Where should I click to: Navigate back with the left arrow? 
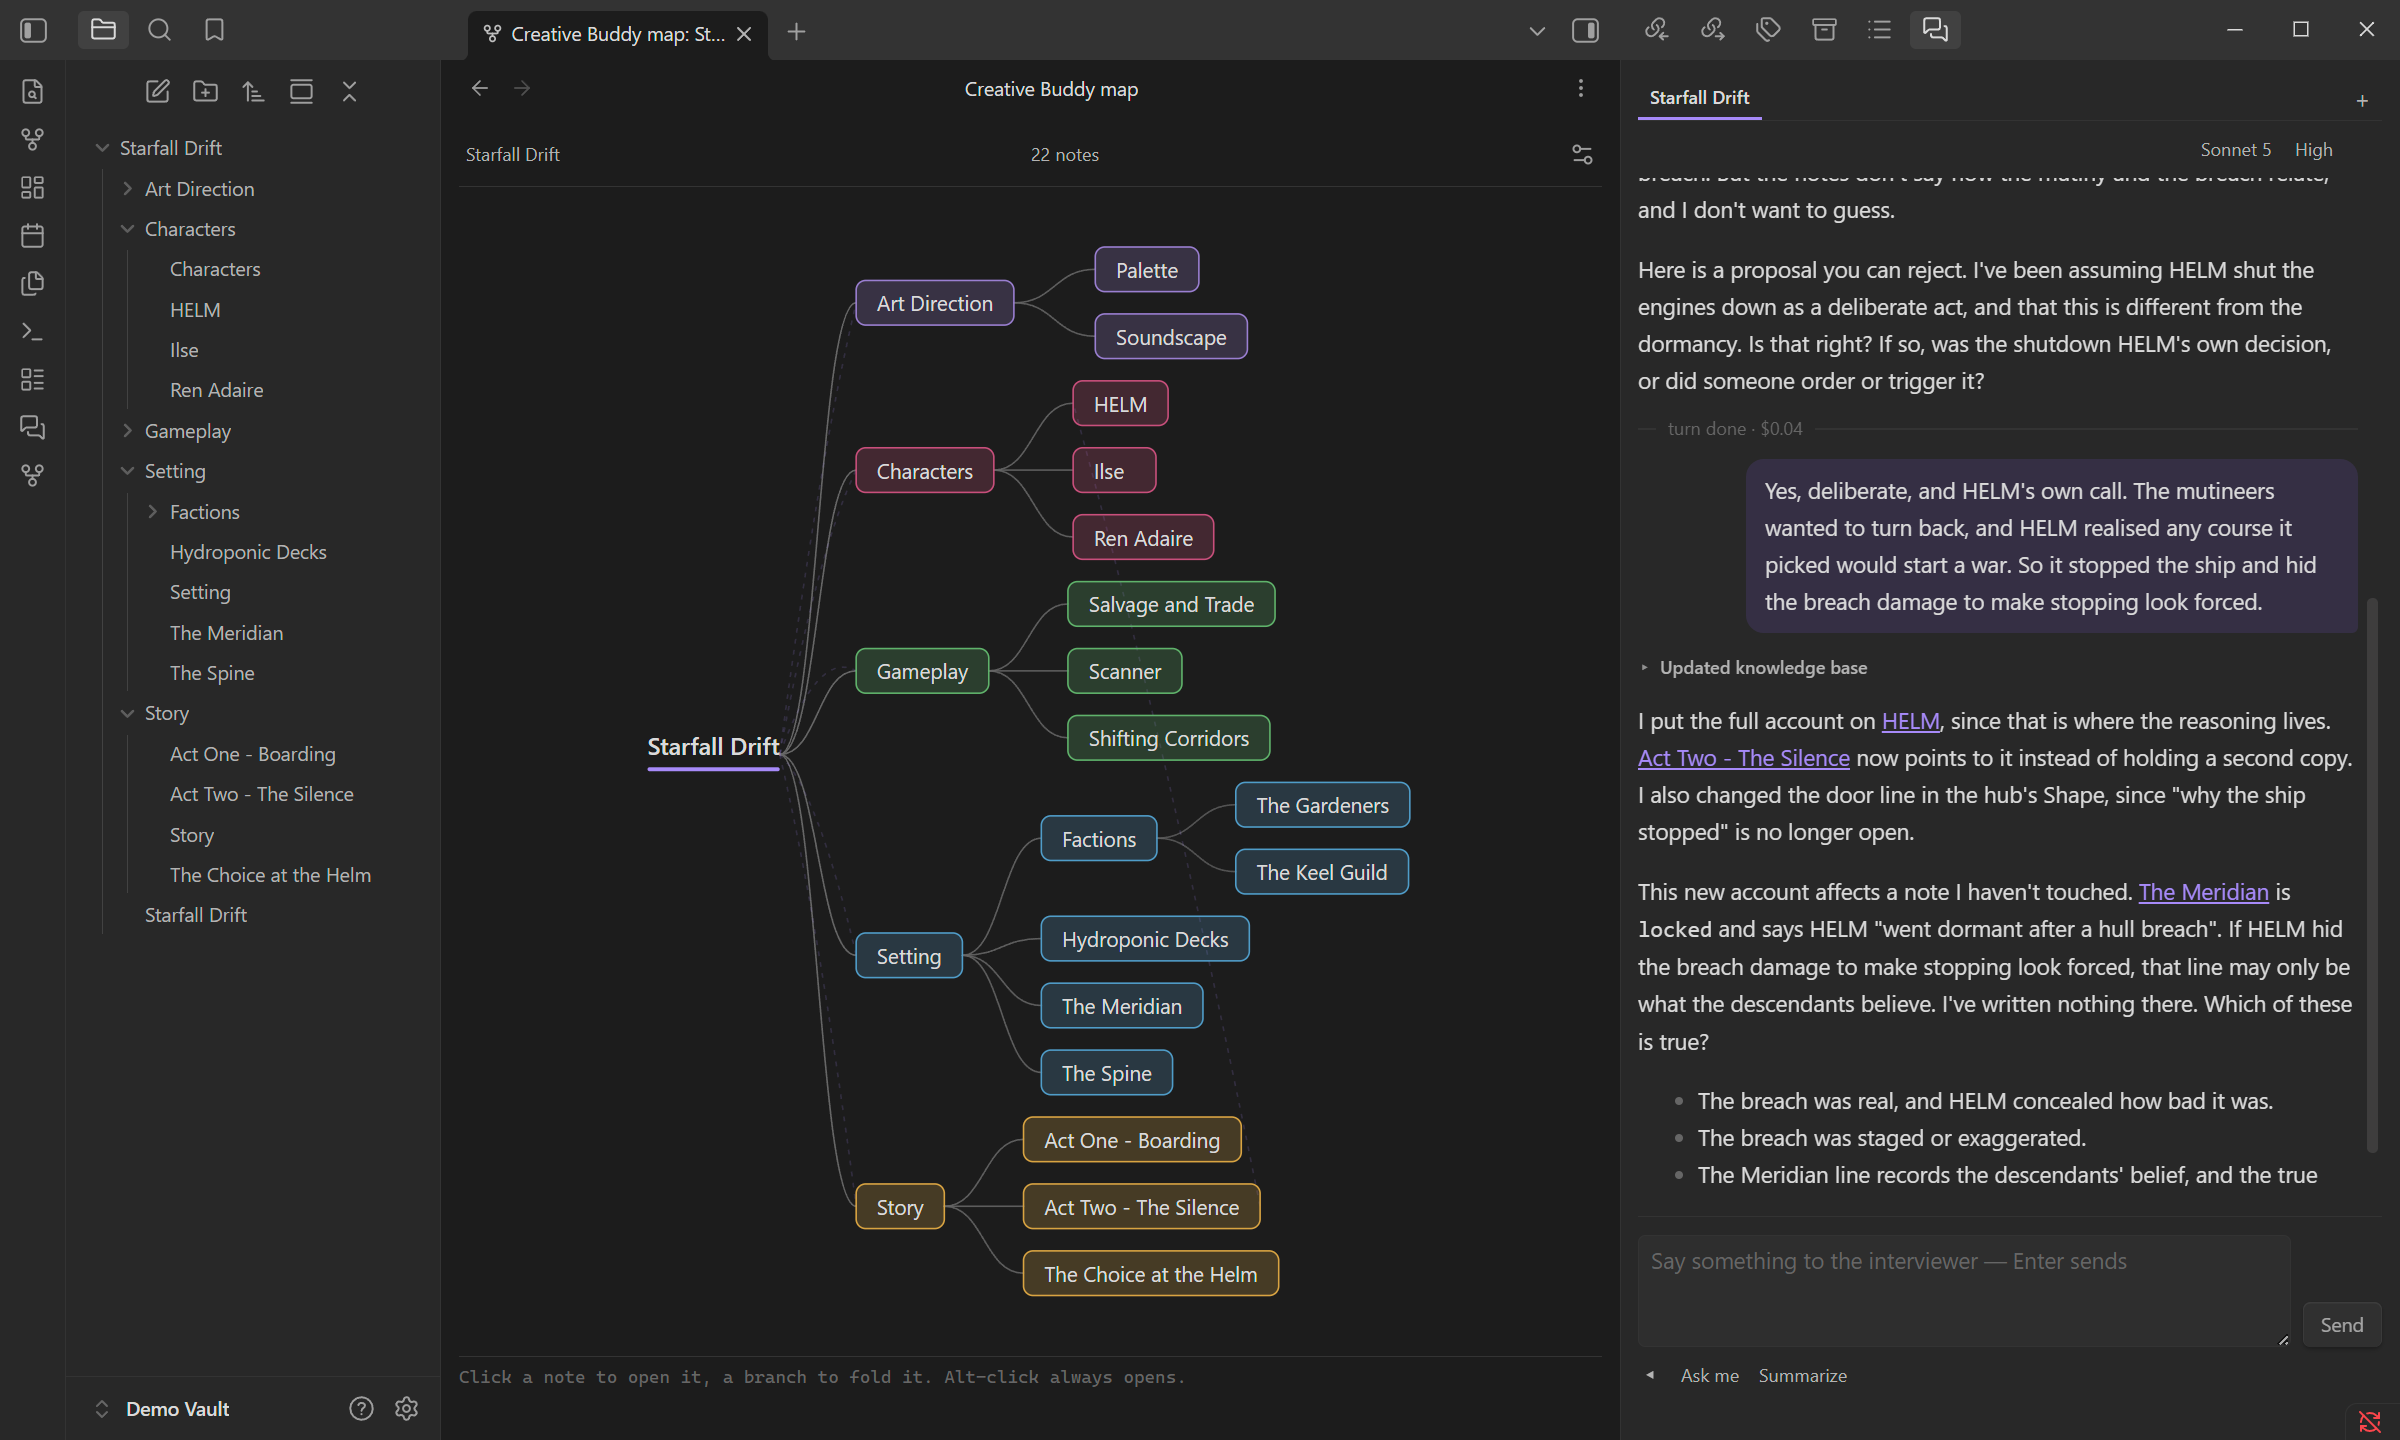click(480, 88)
